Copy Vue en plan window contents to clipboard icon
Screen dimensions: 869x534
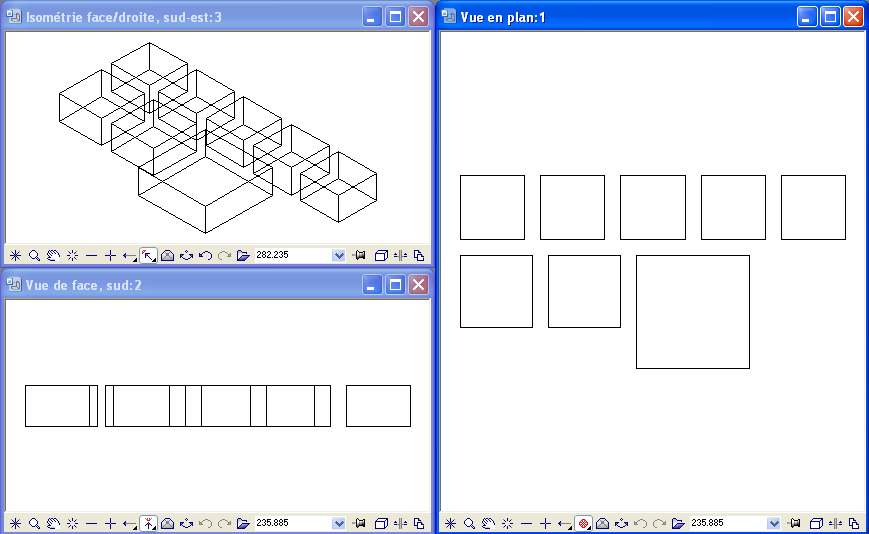854,523
